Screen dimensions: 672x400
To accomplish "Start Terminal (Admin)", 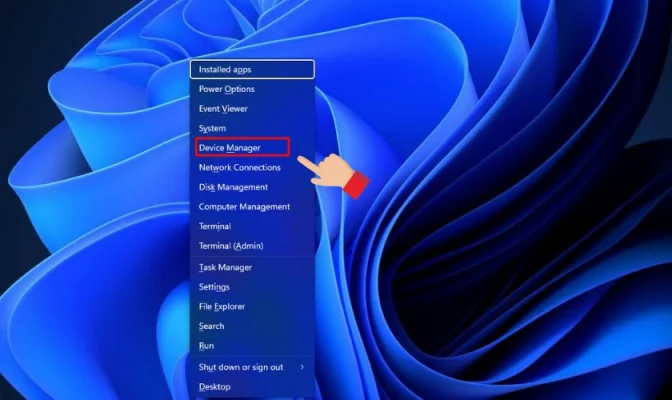I will 230,246.
